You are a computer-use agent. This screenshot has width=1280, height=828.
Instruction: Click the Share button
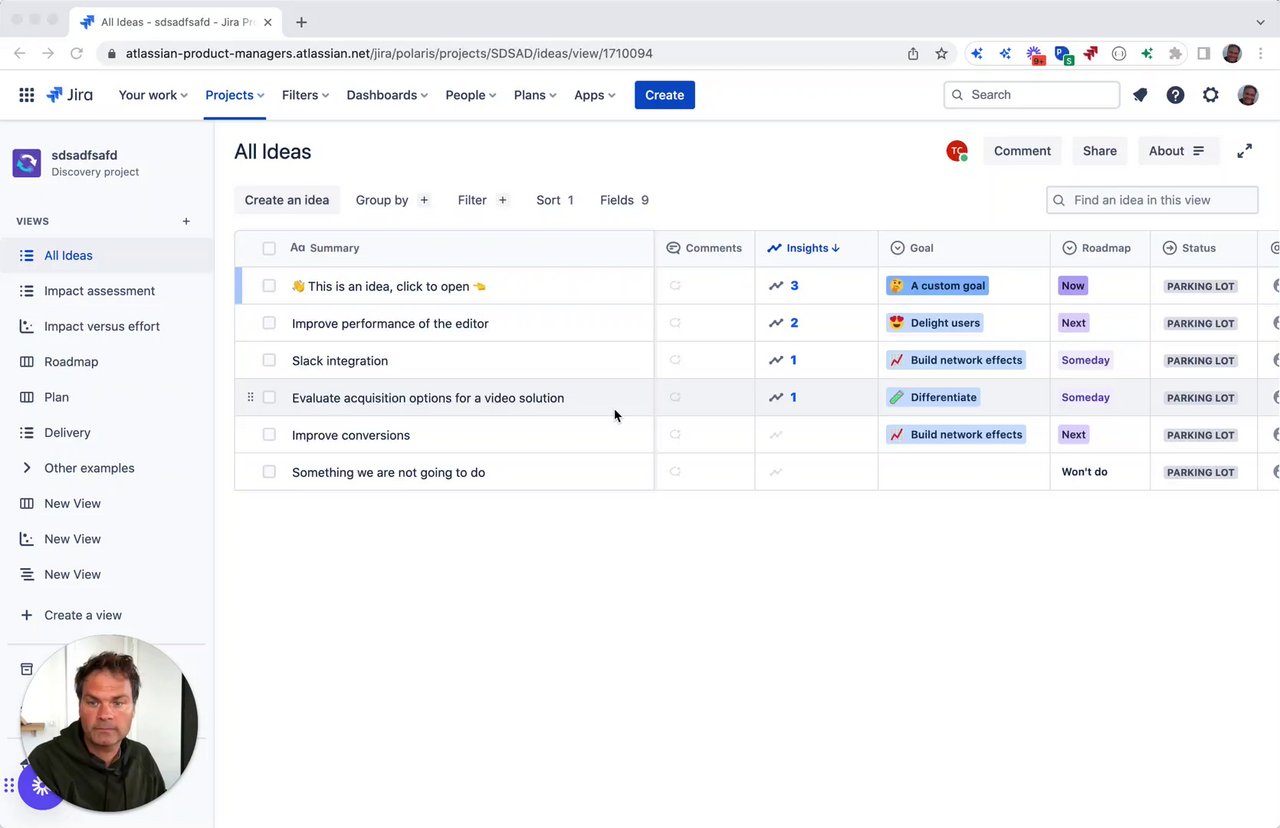pyautogui.click(x=1099, y=151)
